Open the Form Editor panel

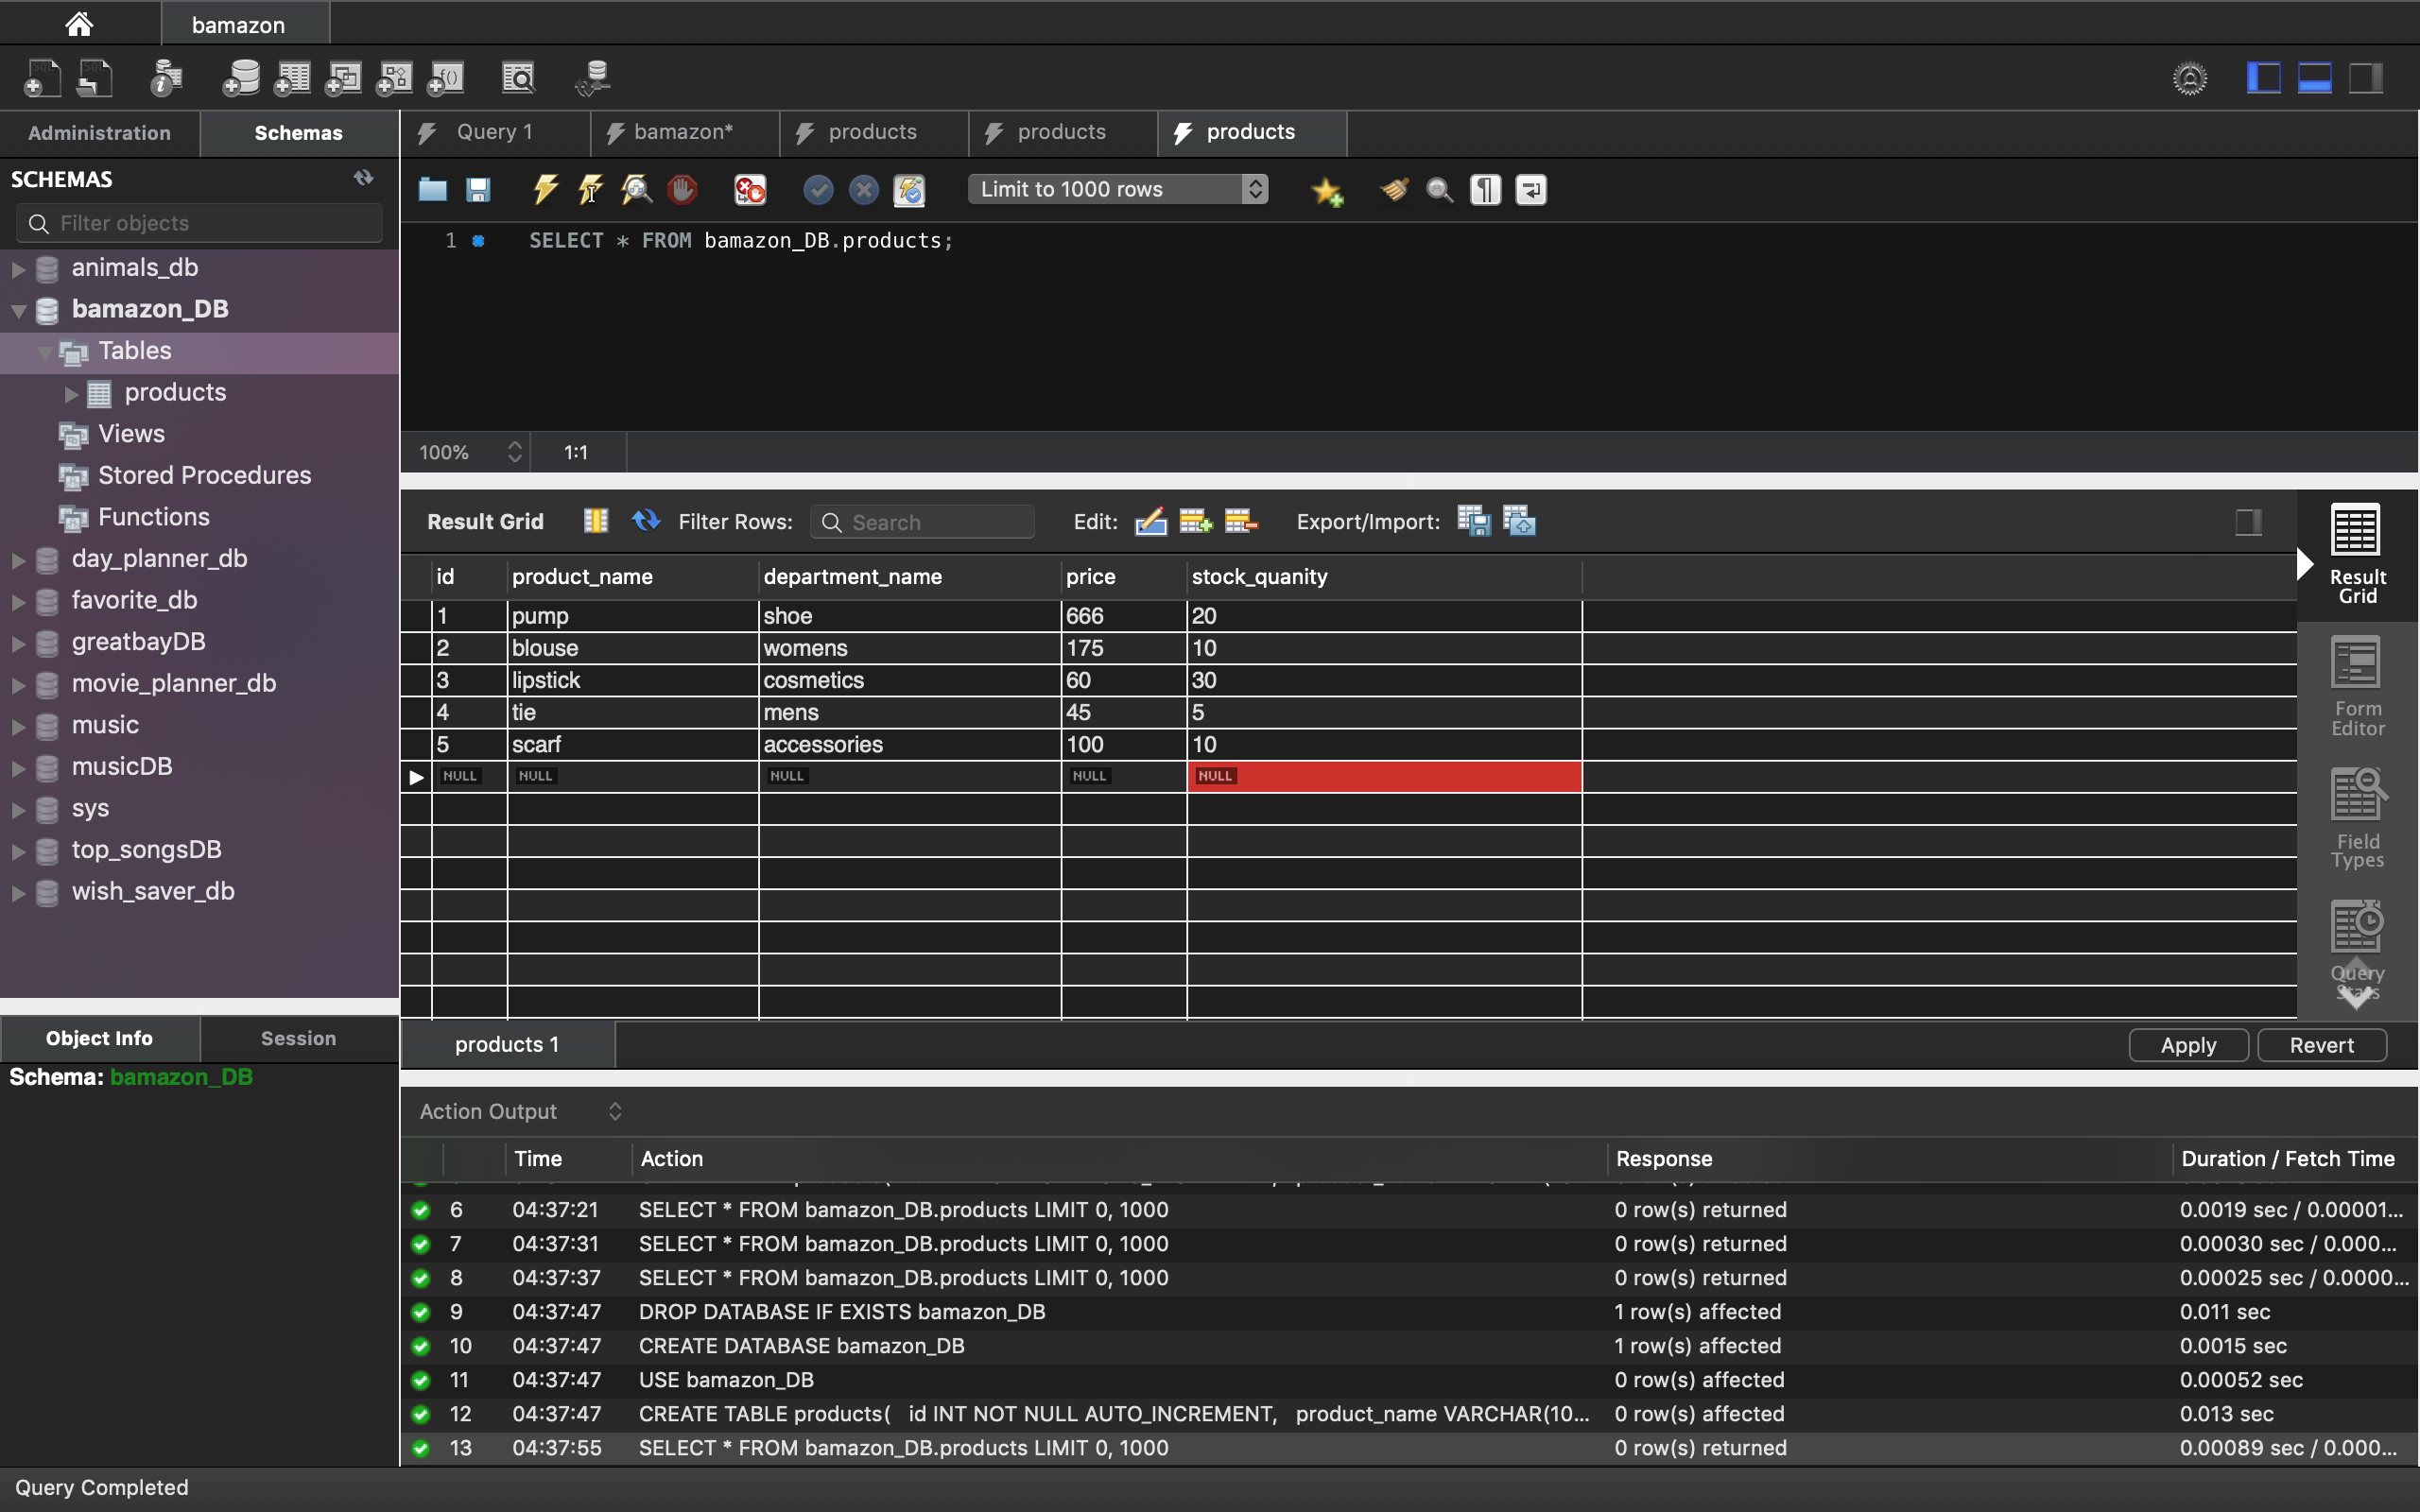(x=2356, y=686)
